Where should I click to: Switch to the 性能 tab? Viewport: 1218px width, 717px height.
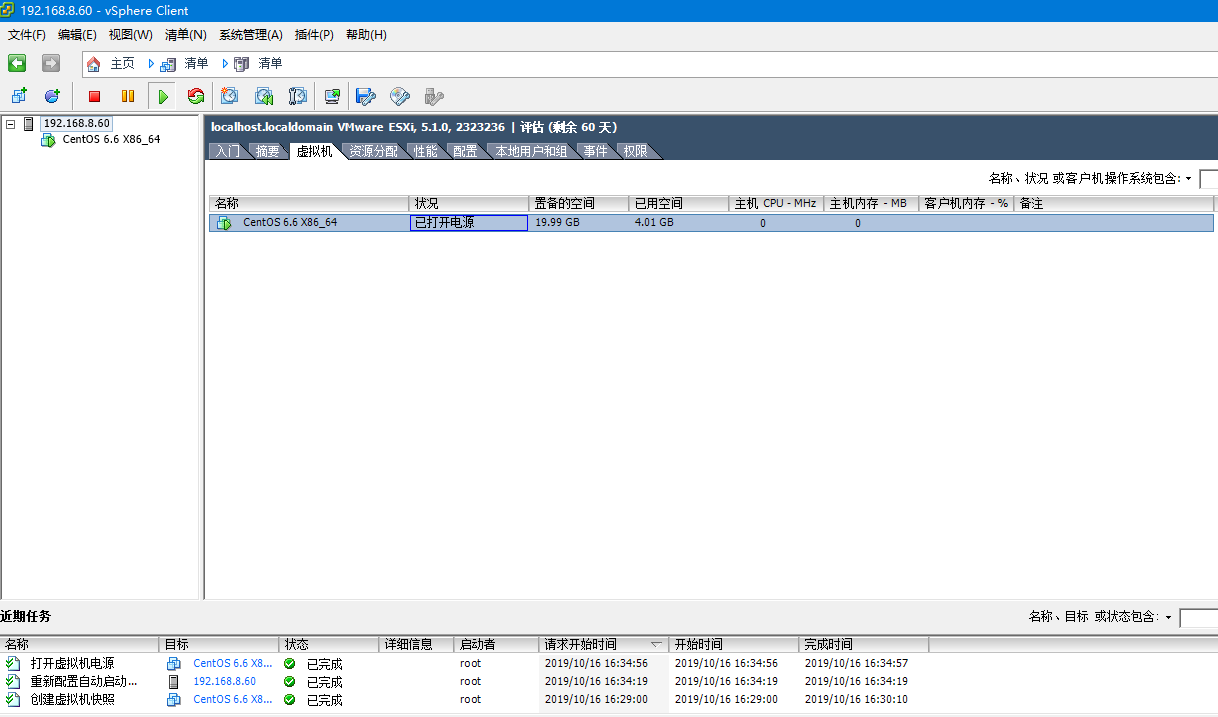(x=425, y=151)
